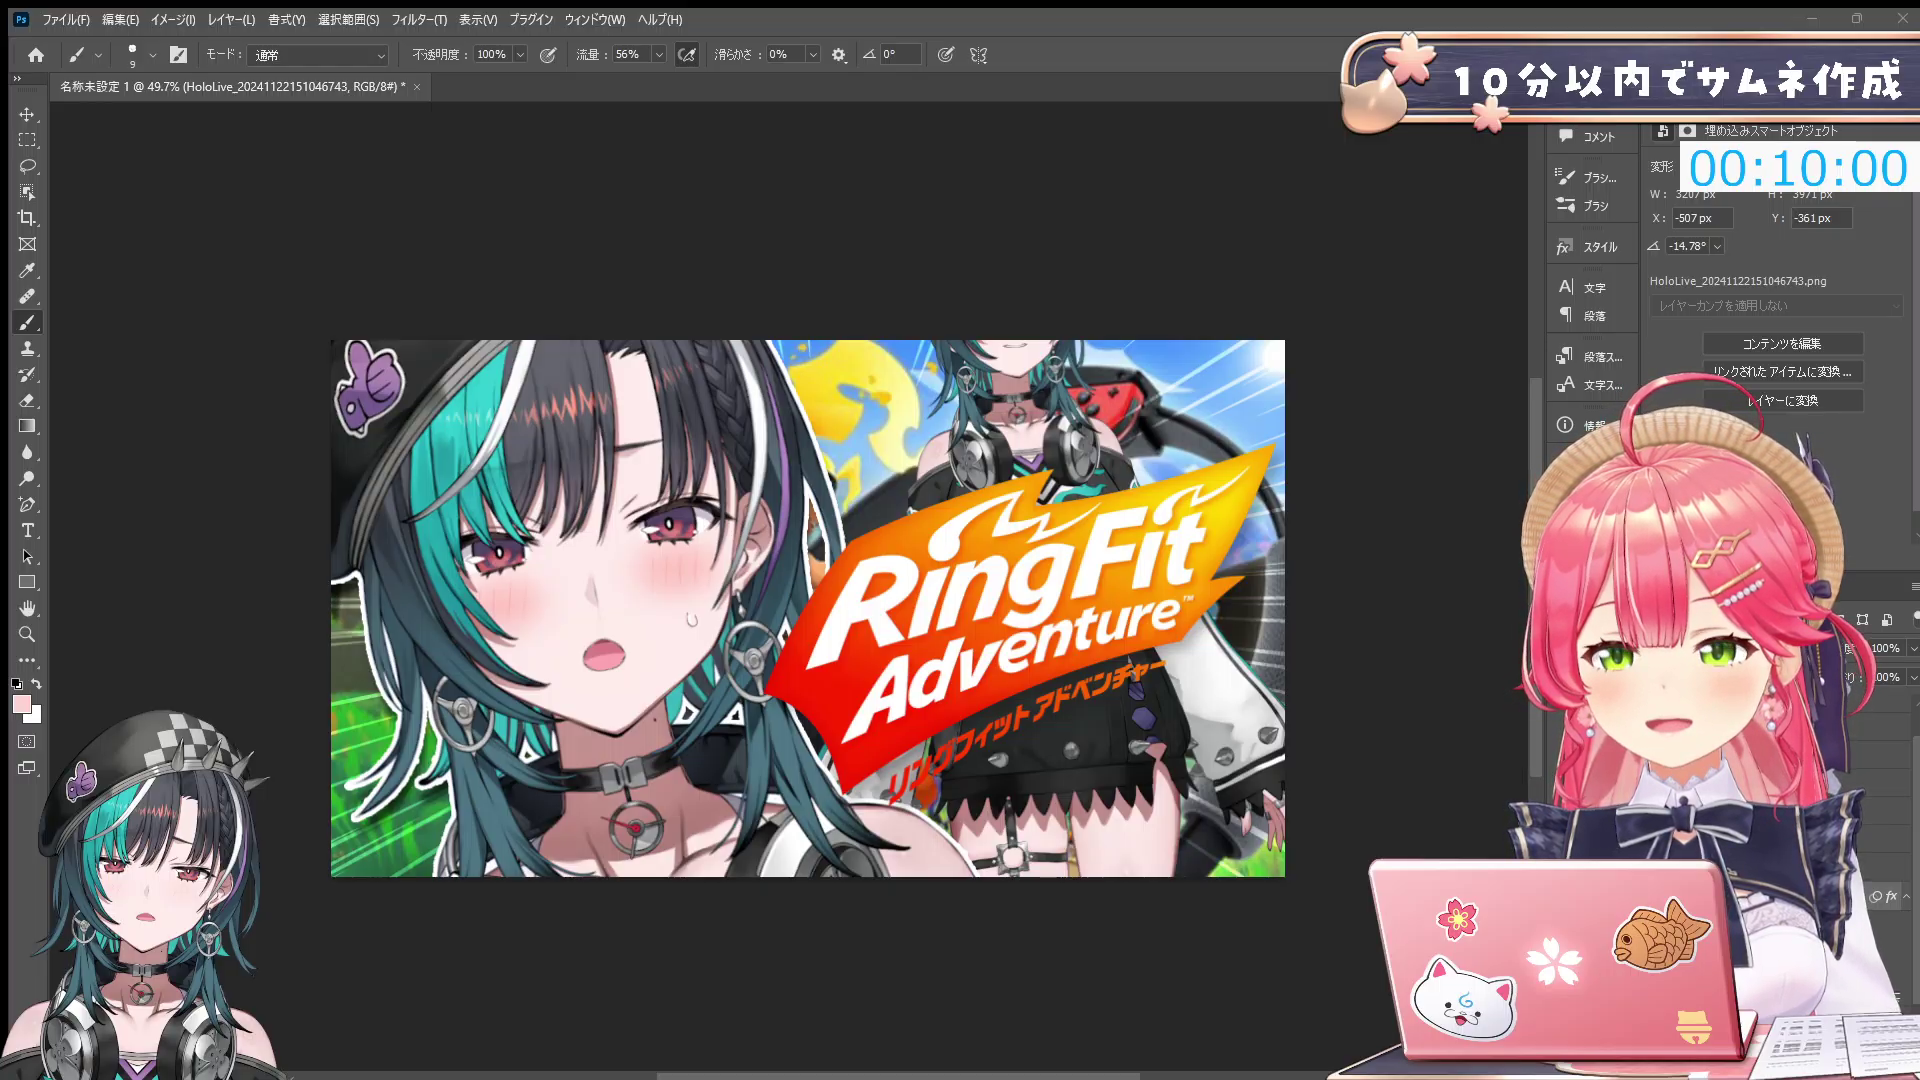Open the イメージ(I) menu
This screenshot has width=1920, height=1080.
(173, 19)
